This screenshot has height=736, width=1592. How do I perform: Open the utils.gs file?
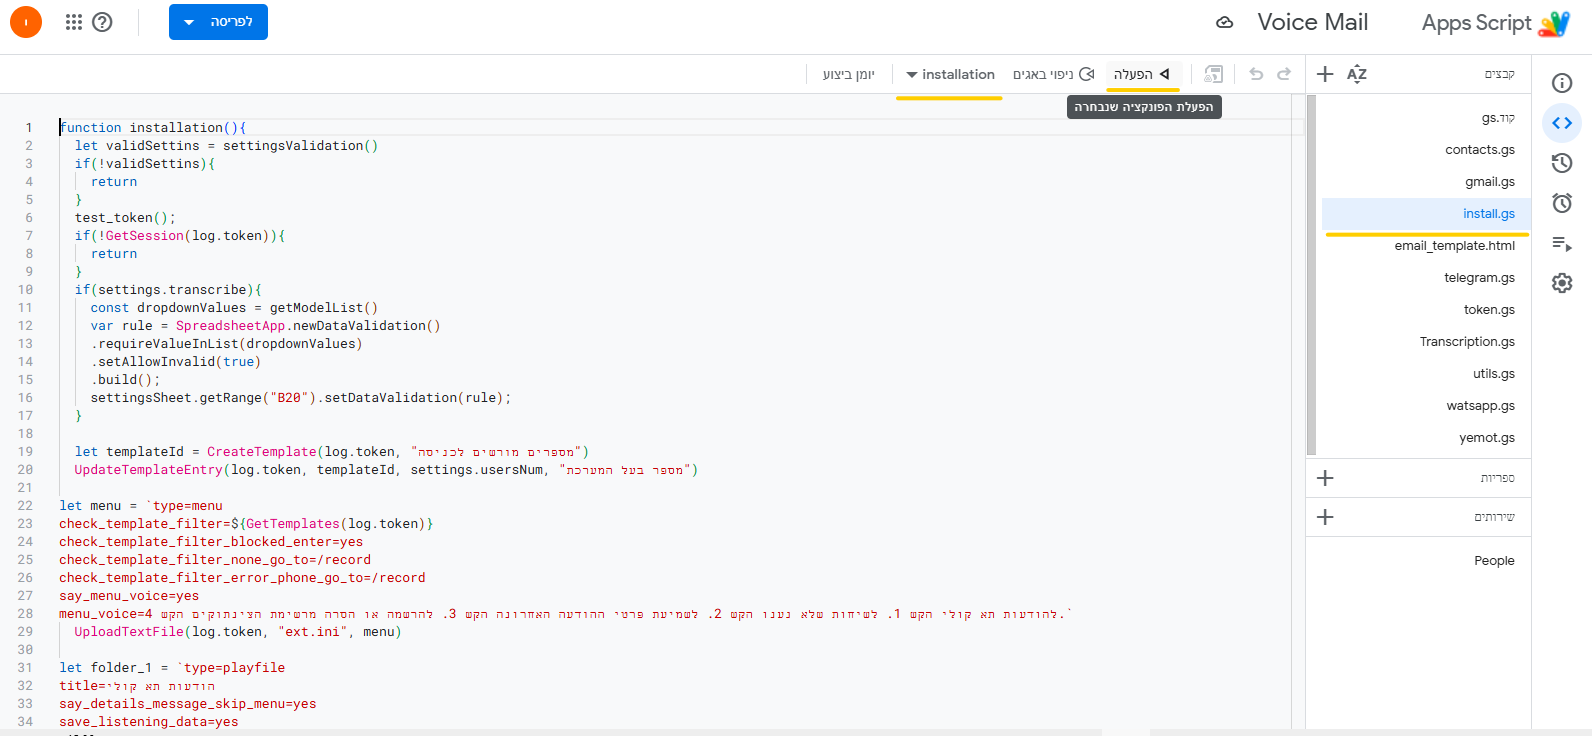[1494, 374]
